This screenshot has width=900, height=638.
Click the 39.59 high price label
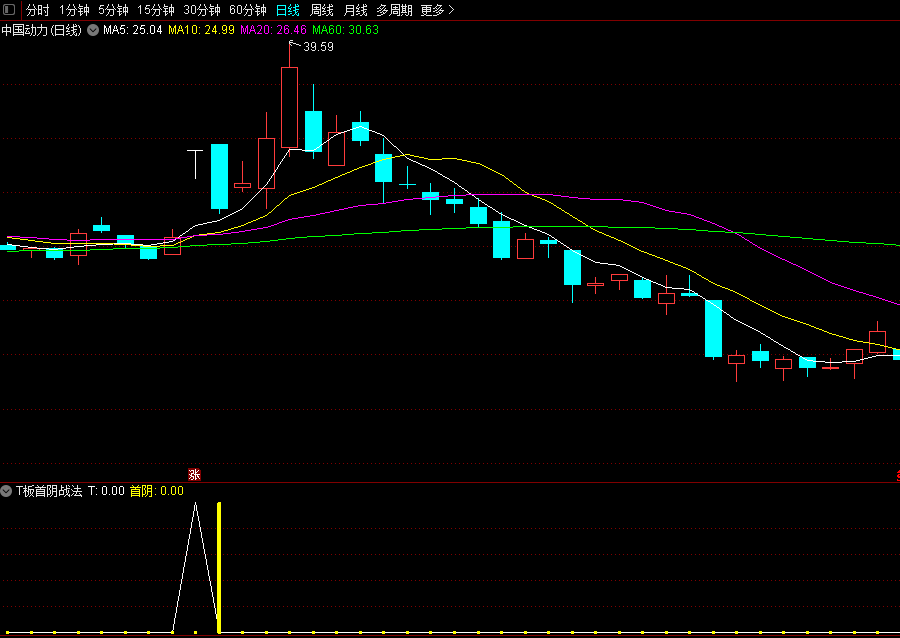(x=318, y=47)
